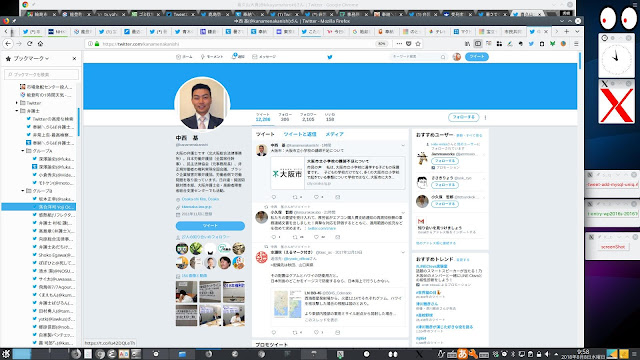This screenshot has width=640, height=360.
Task: Select the highlighted blue bookmark row
Action: (39, 207)
